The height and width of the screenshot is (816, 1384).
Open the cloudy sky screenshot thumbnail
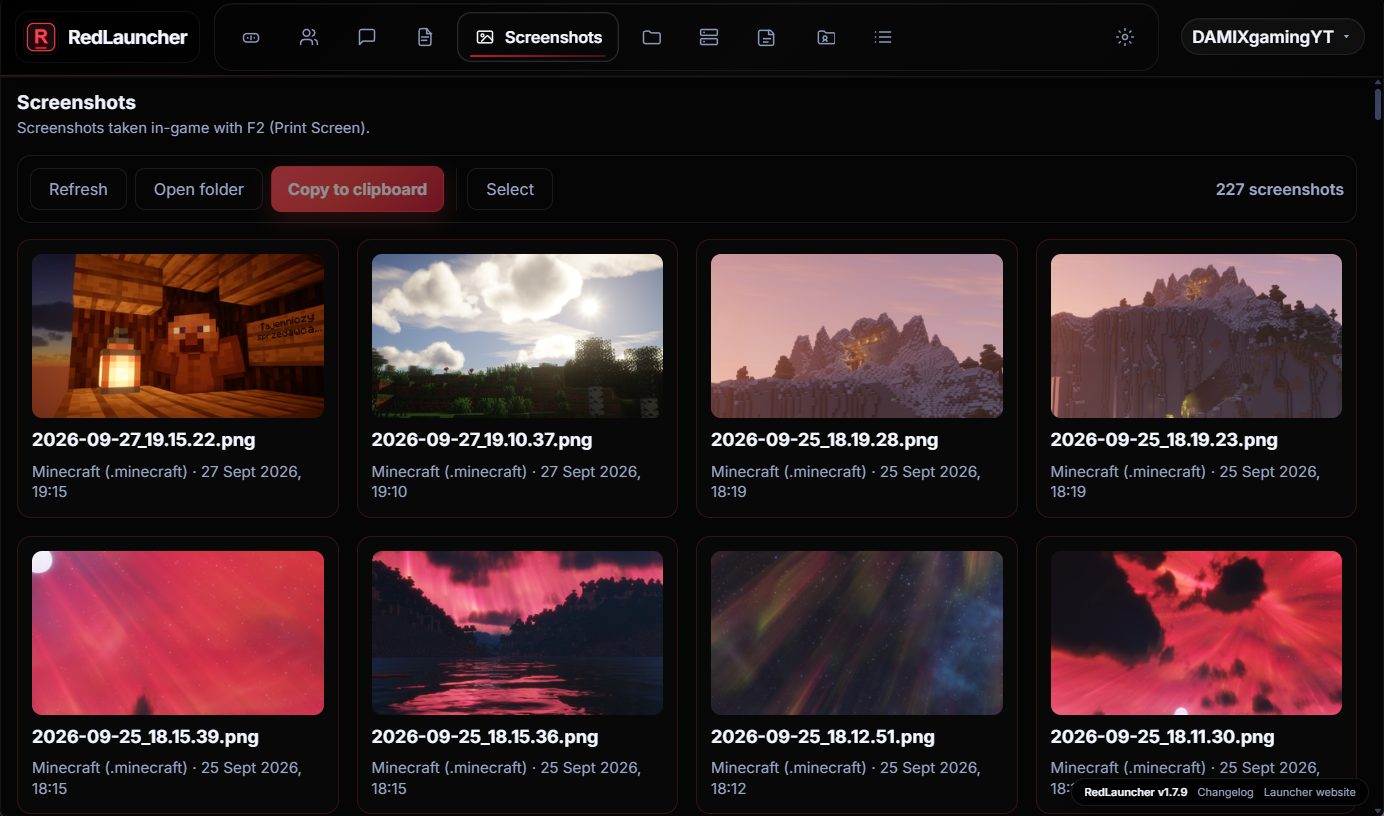pos(517,336)
